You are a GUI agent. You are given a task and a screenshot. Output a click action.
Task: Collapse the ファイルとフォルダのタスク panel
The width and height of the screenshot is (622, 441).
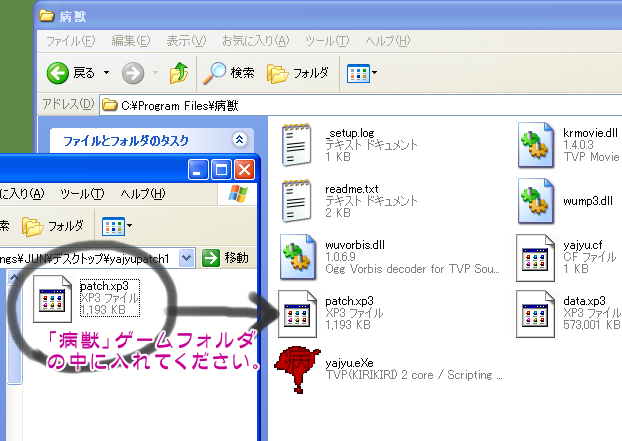click(238, 141)
